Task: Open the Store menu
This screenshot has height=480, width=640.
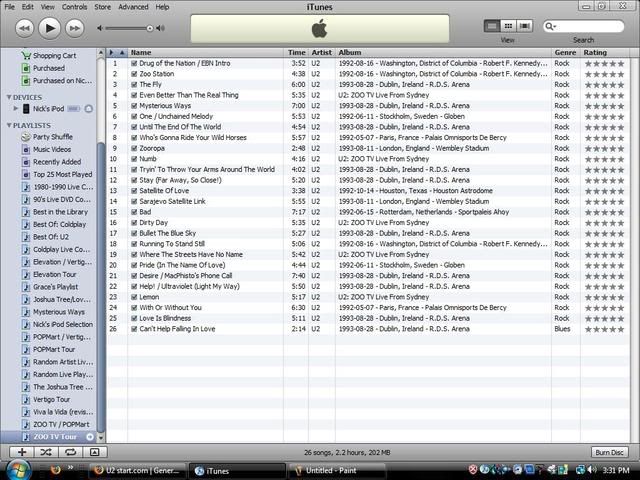Action: (102, 7)
